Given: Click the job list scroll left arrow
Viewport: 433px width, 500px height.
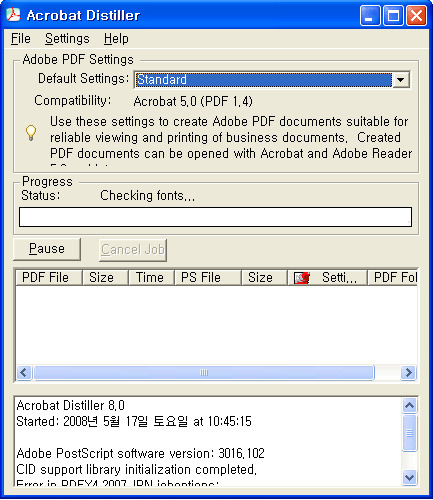Looking at the screenshot, I should pos(24,372).
